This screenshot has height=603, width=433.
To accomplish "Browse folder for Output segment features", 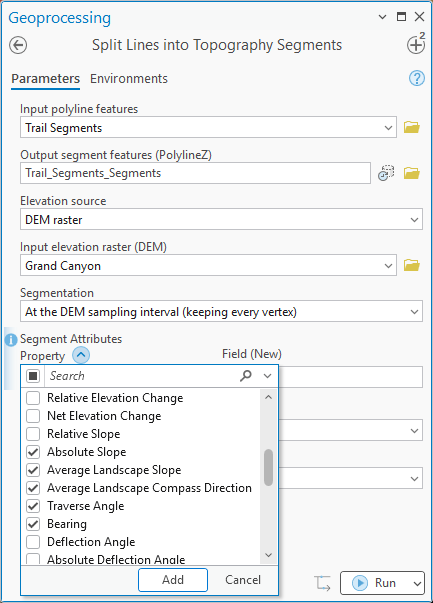I will pos(411,173).
